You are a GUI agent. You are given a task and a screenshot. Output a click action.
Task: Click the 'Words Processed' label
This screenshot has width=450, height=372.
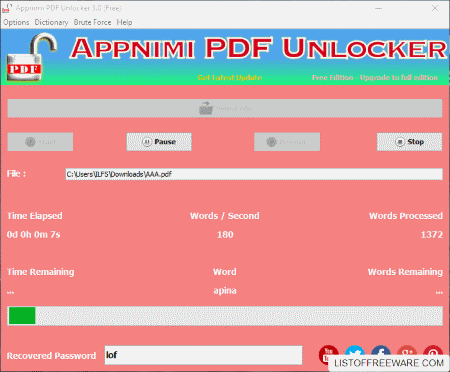point(406,216)
